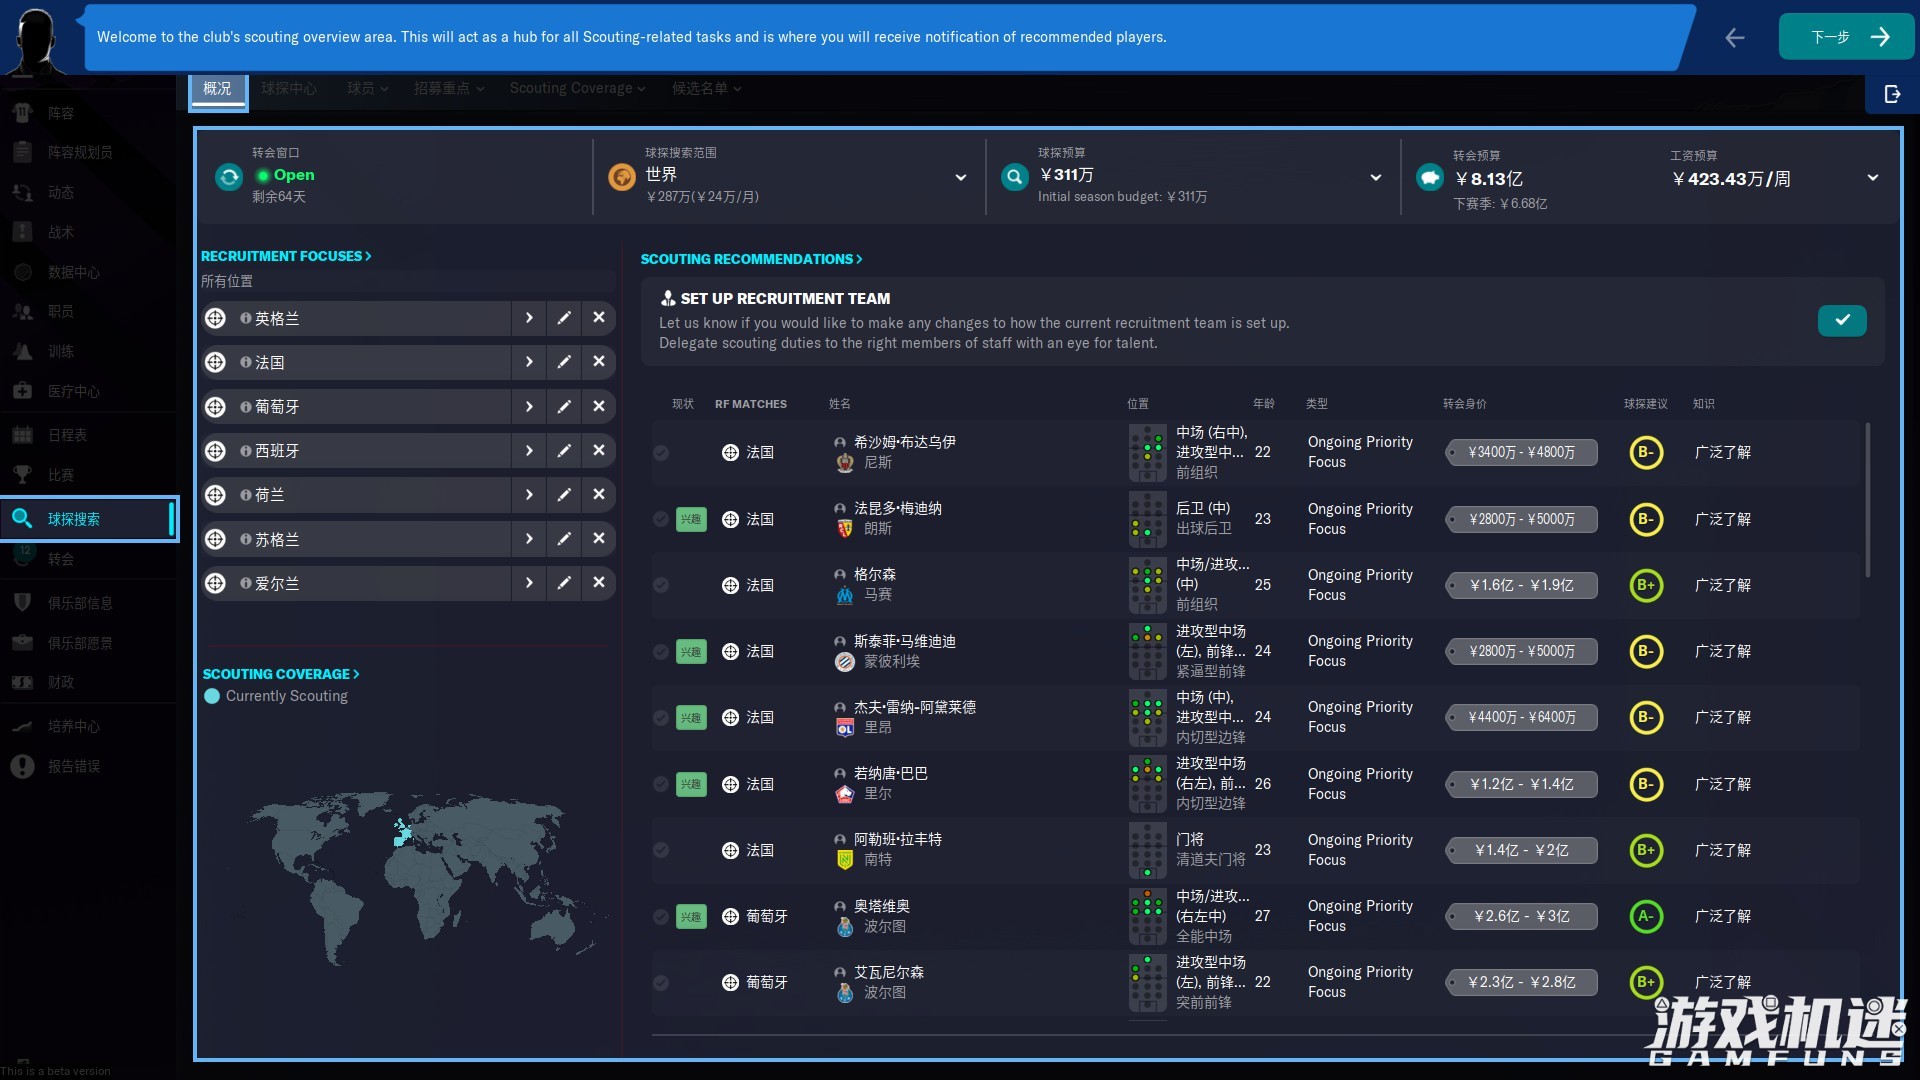Switch to the 球探中心 tab
The width and height of the screenshot is (1920, 1080).
(x=289, y=88)
